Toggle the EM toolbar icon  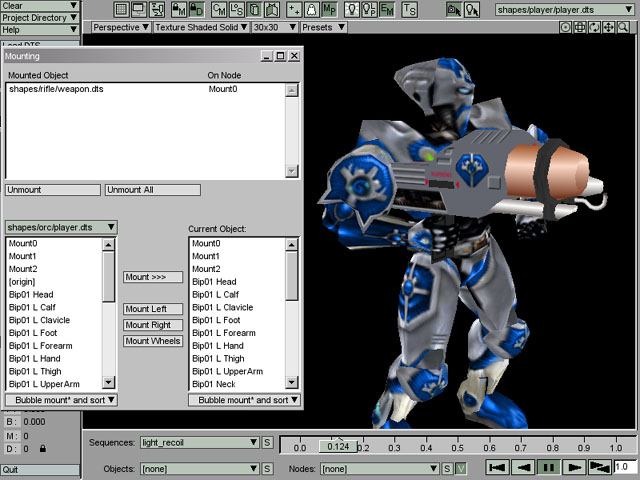coord(387,10)
